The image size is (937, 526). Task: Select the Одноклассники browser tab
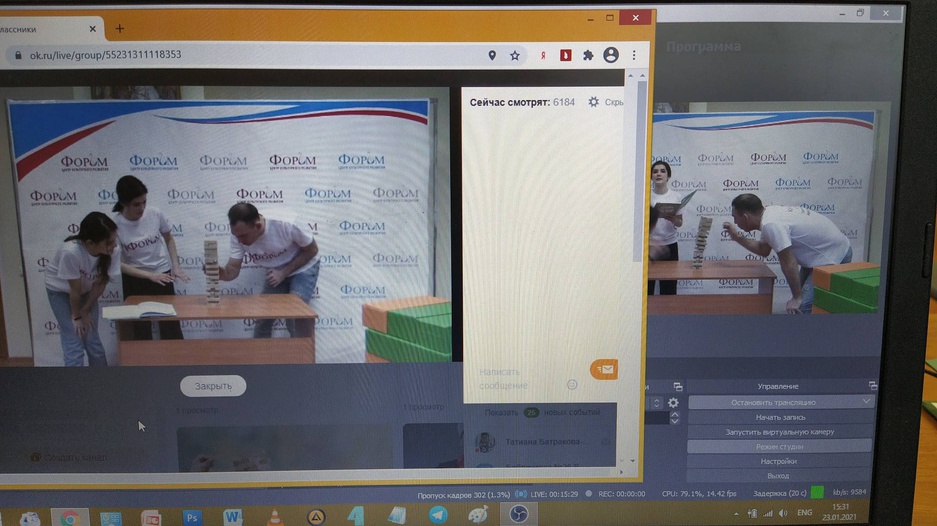[45, 29]
